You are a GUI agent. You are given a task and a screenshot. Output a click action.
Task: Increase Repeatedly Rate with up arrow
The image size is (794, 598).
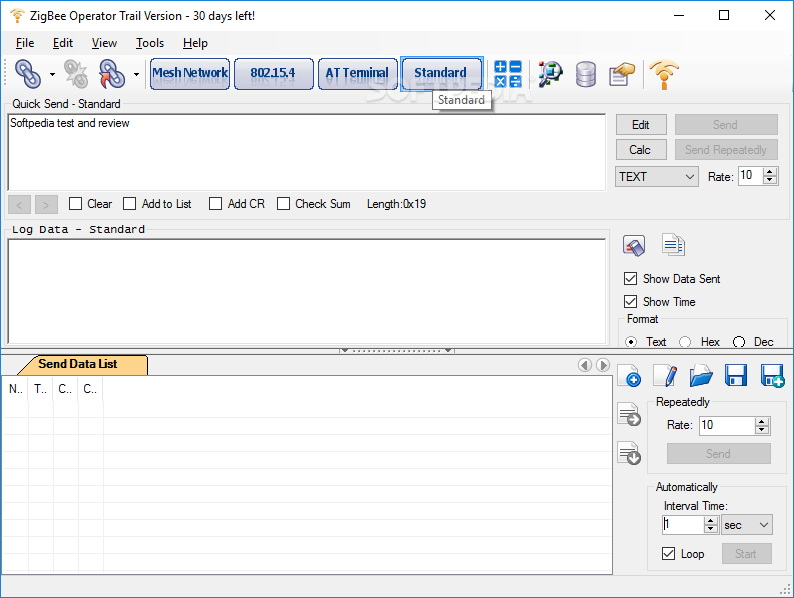pos(762,422)
